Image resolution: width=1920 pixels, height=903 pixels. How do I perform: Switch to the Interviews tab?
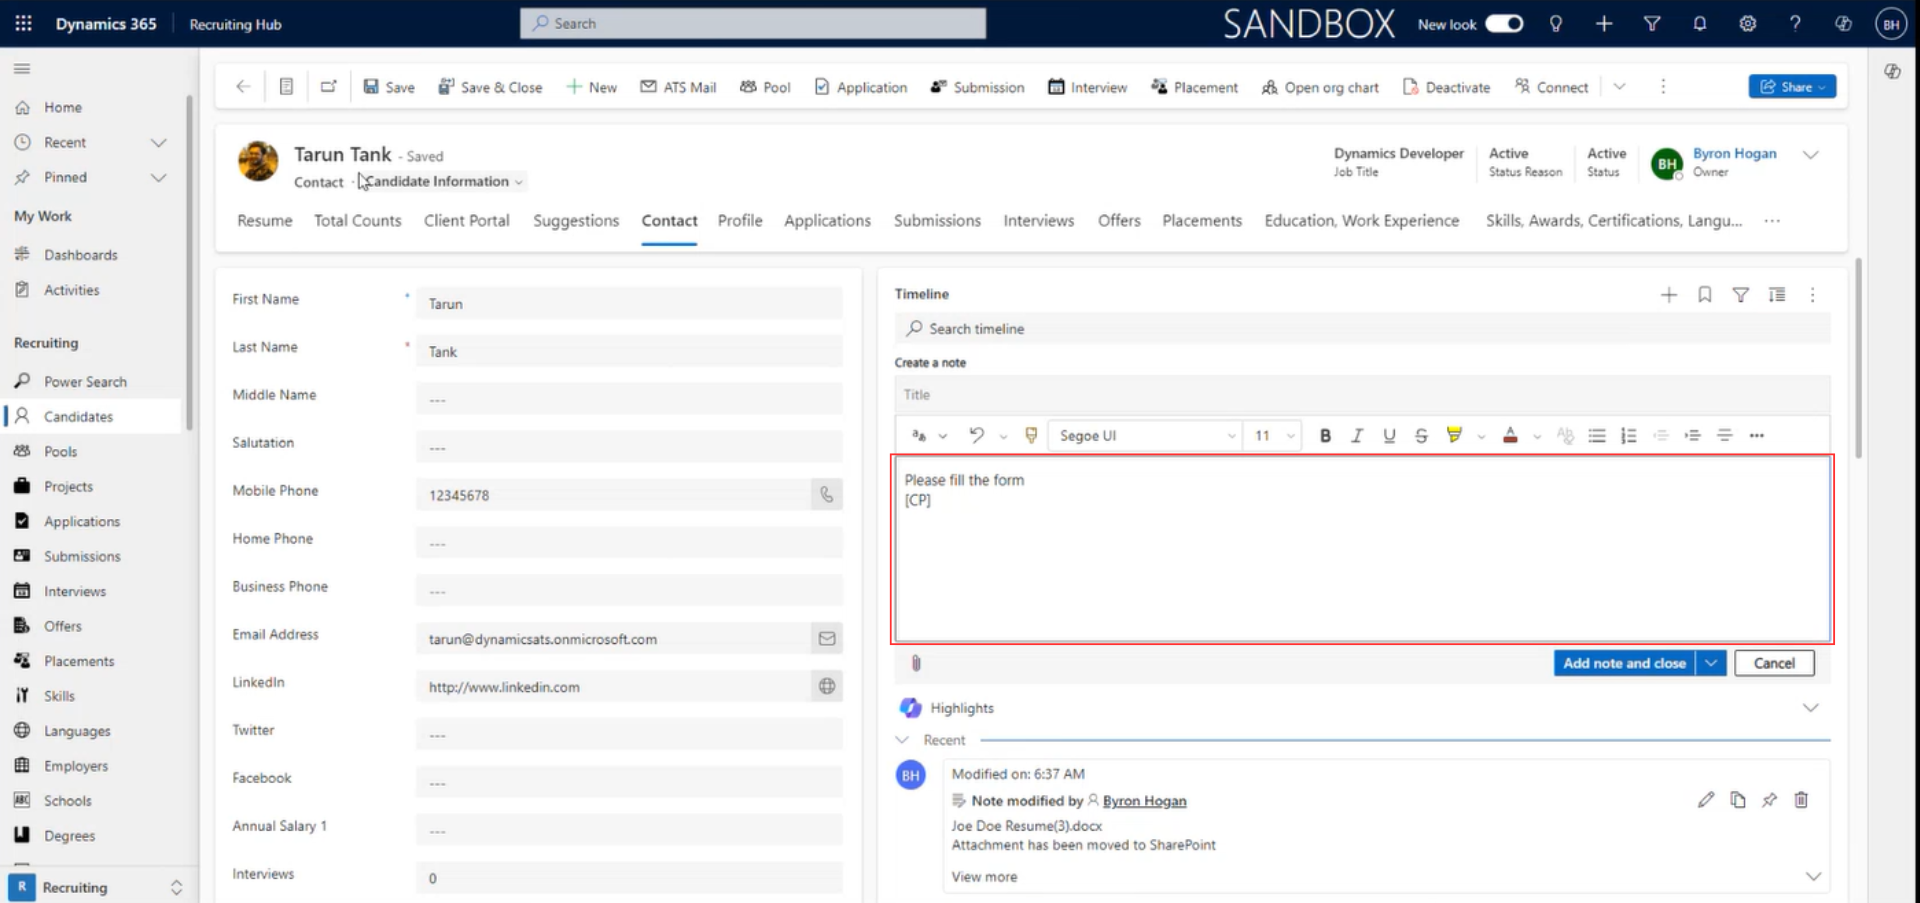point(1038,221)
